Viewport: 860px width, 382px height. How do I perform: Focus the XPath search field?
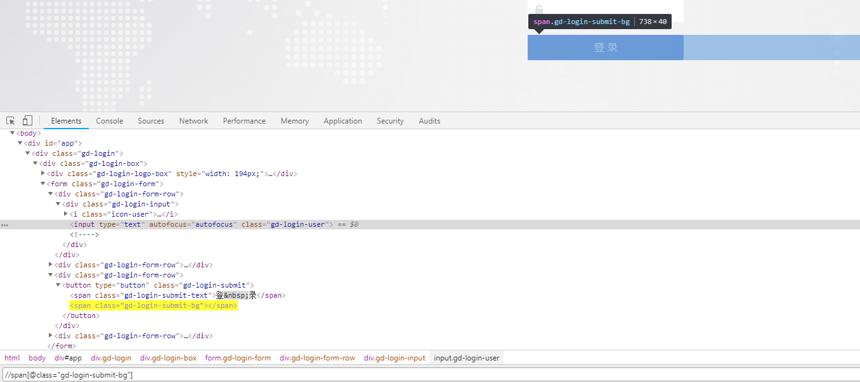pyautogui.click(x=430, y=375)
